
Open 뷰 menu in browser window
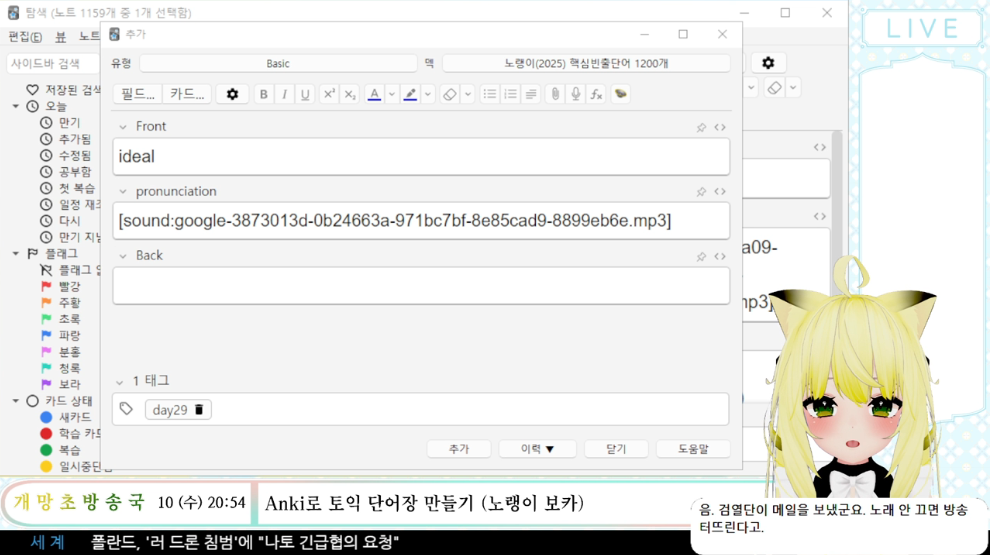point(61,37)
